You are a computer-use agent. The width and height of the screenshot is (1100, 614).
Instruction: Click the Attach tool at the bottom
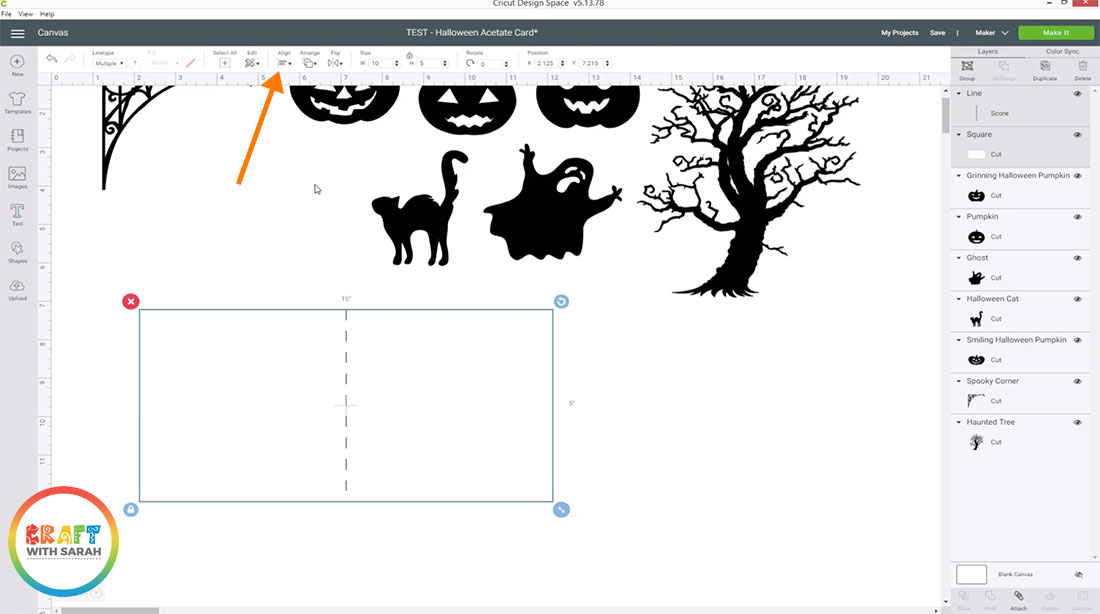point(1019,599)
